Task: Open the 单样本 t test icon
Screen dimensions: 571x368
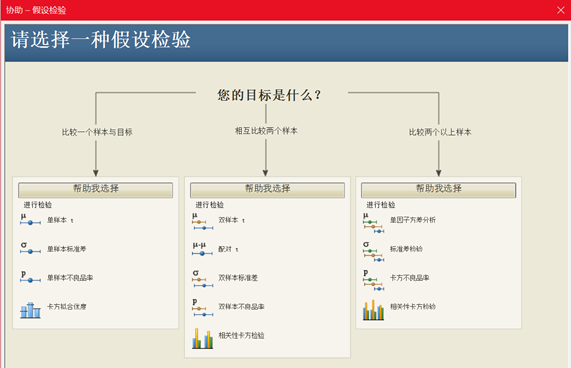Action: (30, 220)
